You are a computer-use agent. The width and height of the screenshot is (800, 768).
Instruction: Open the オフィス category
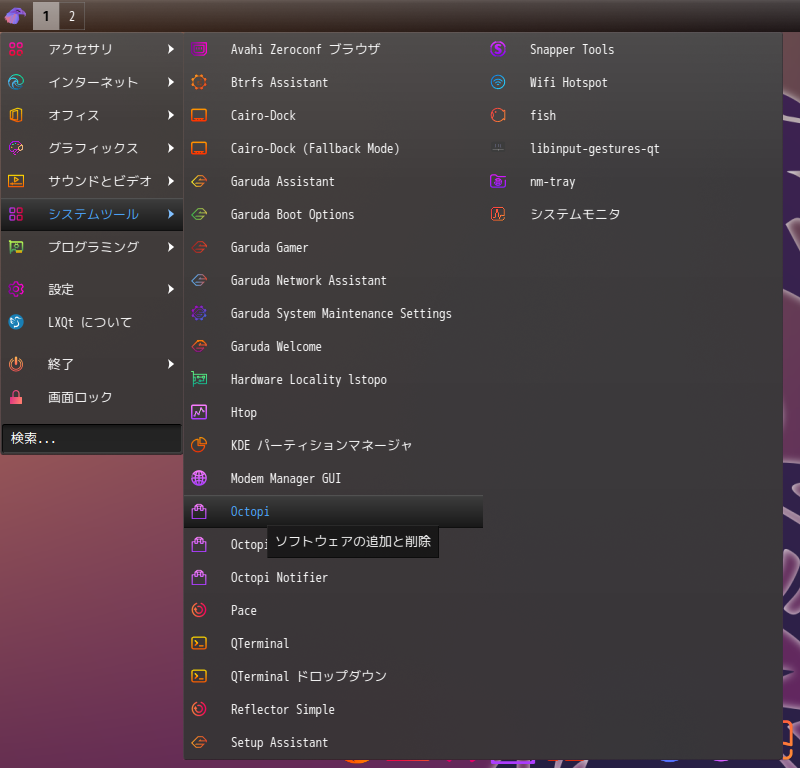(x=92, y=115)
